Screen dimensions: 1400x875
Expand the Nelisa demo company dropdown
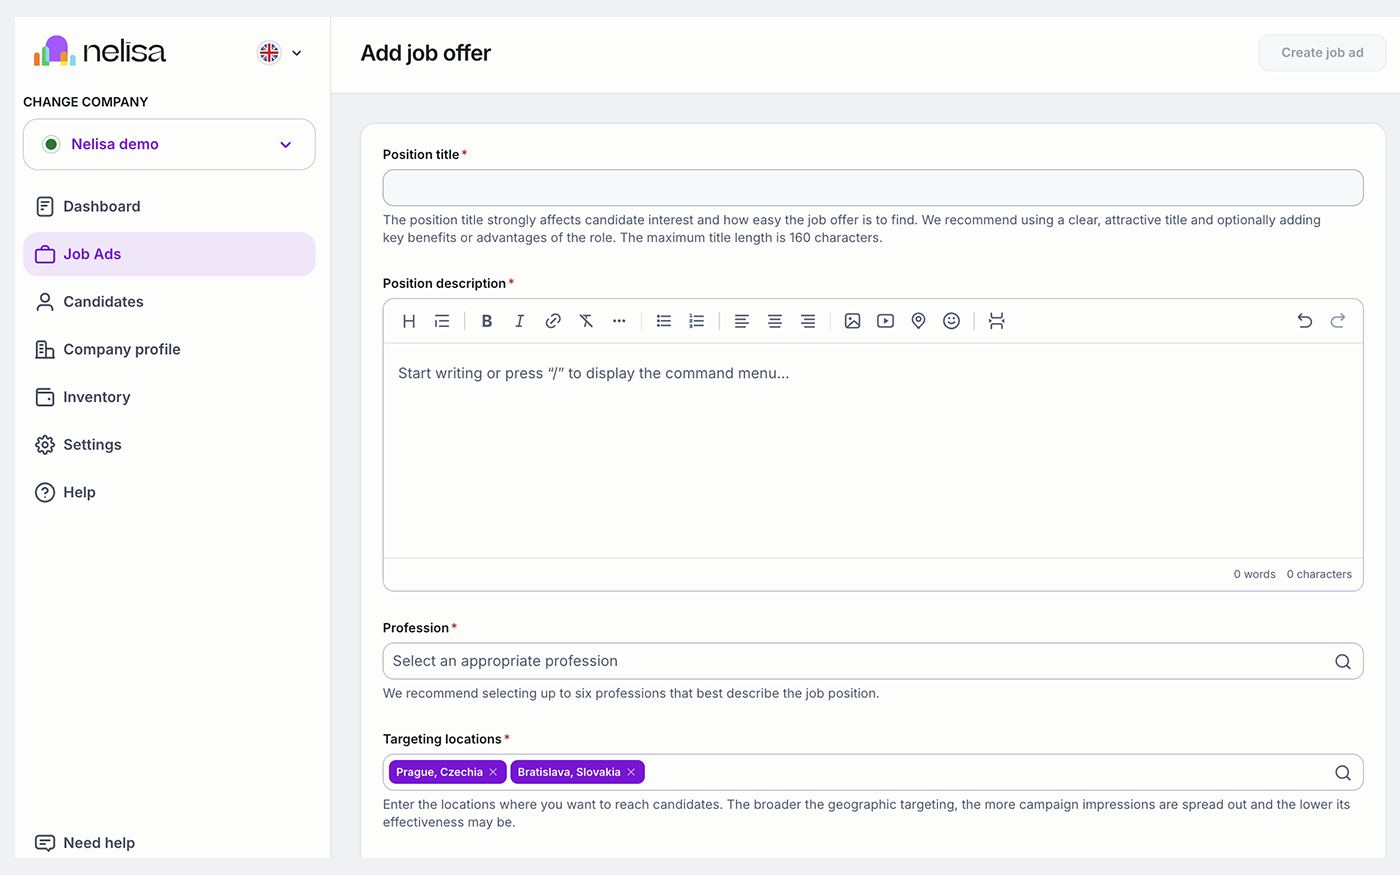pos(169,144)
